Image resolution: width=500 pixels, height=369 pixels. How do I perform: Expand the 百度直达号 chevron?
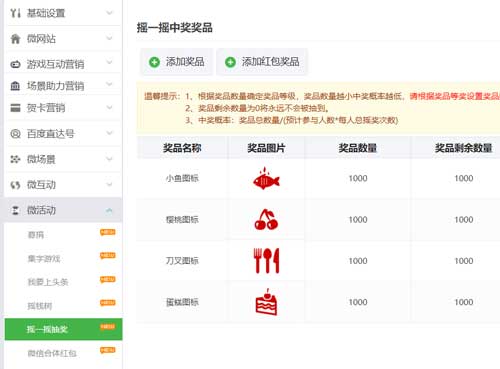(x=109, y=133)
